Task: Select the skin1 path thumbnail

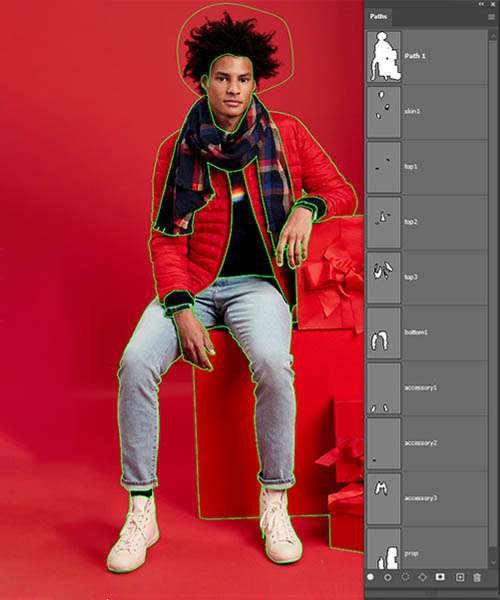Action: coord(384,112)
